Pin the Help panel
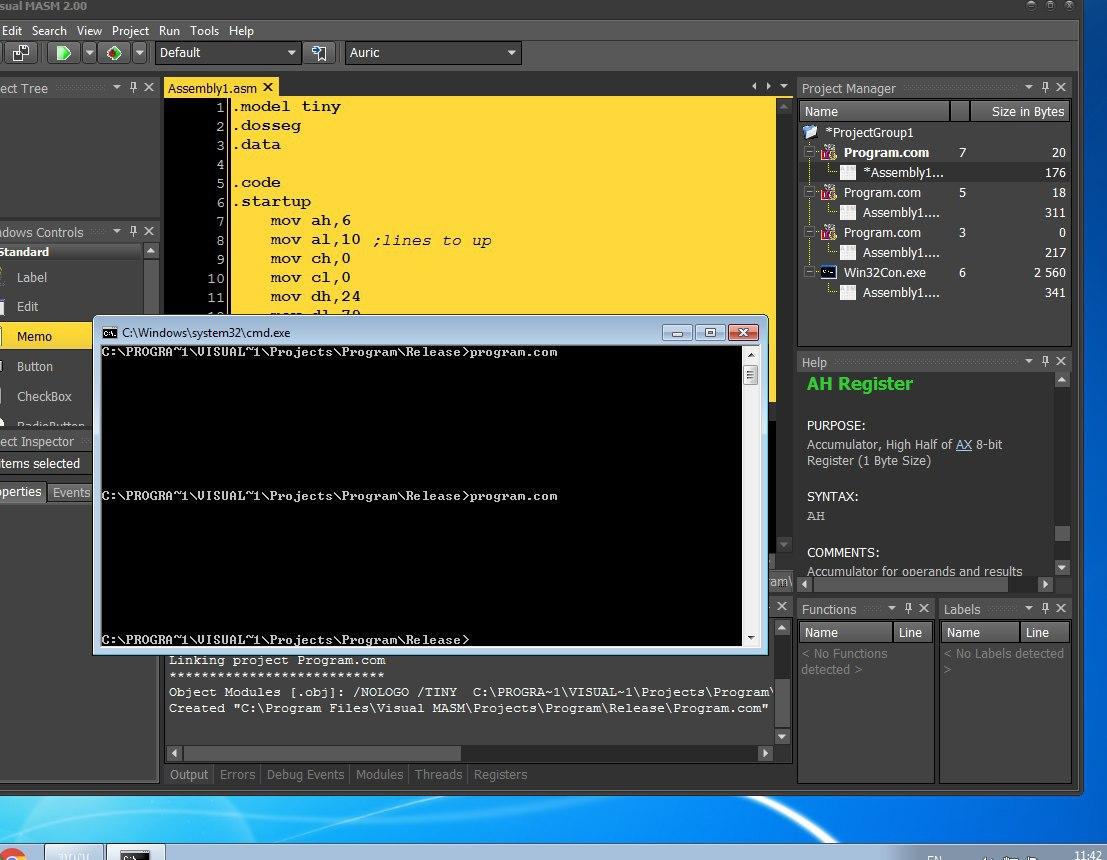 [x=1046, y=362]
